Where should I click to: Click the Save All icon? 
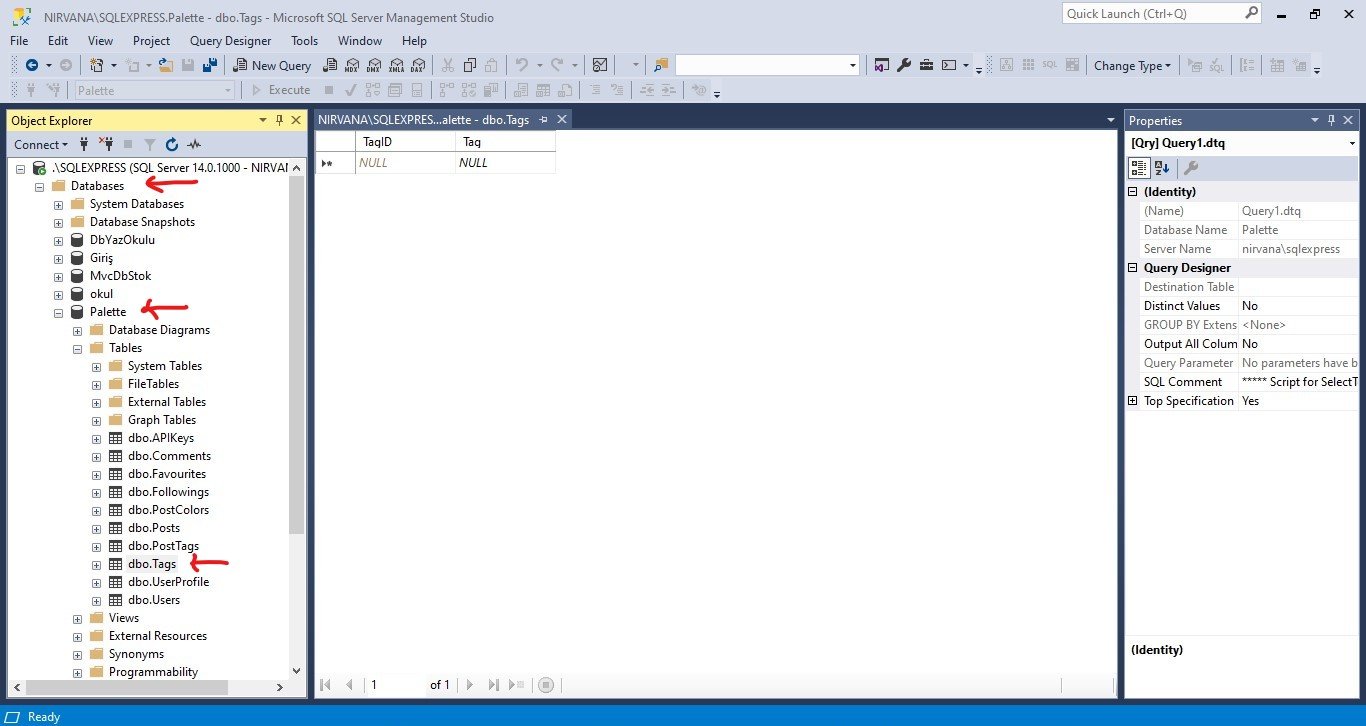click(210, 65)
